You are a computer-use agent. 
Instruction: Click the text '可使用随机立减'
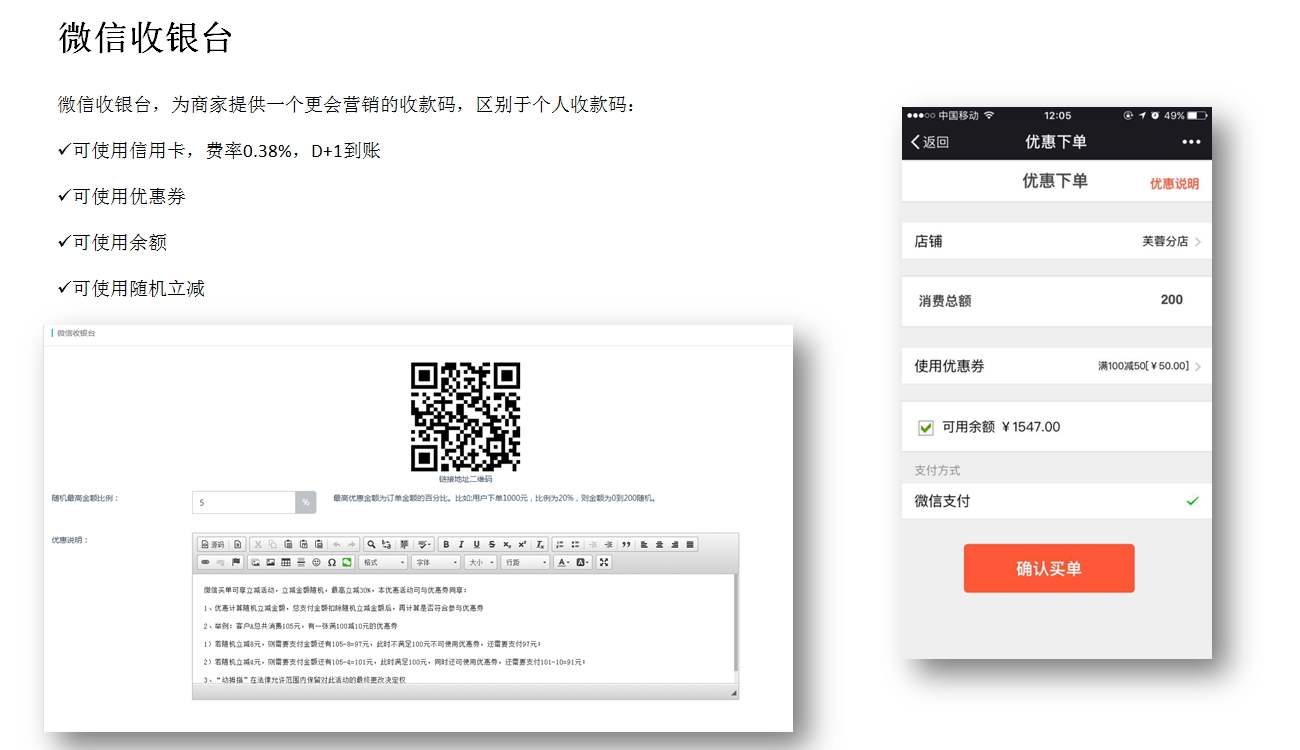tap(138, 288)
